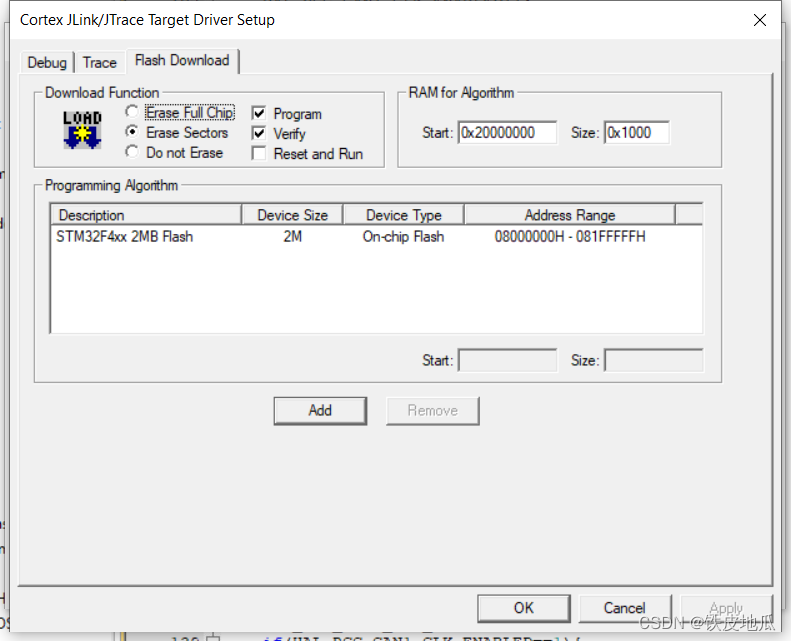Click the Cancel button
791x641 pixels.
625,608
